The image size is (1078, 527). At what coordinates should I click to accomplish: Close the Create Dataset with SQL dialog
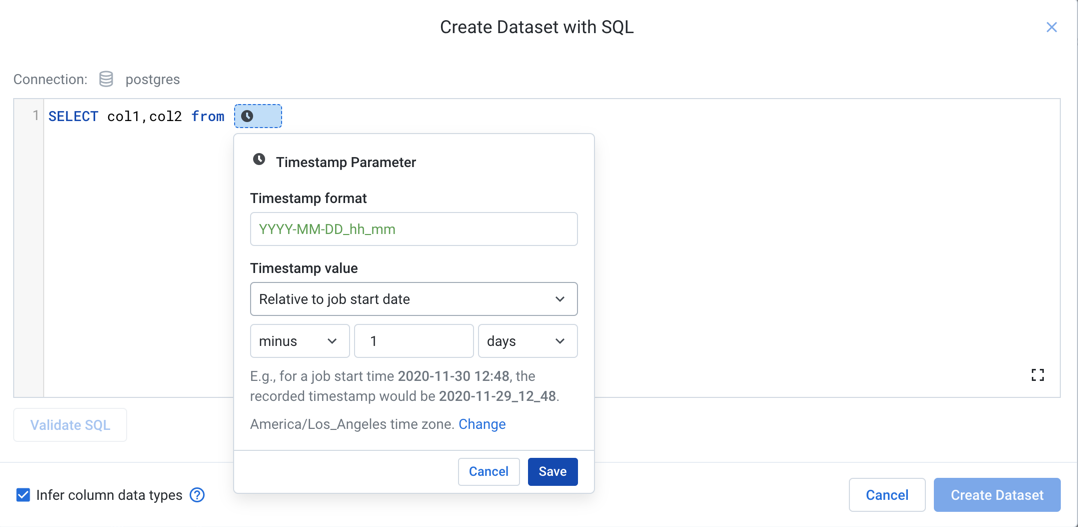tap(1051, 27)
